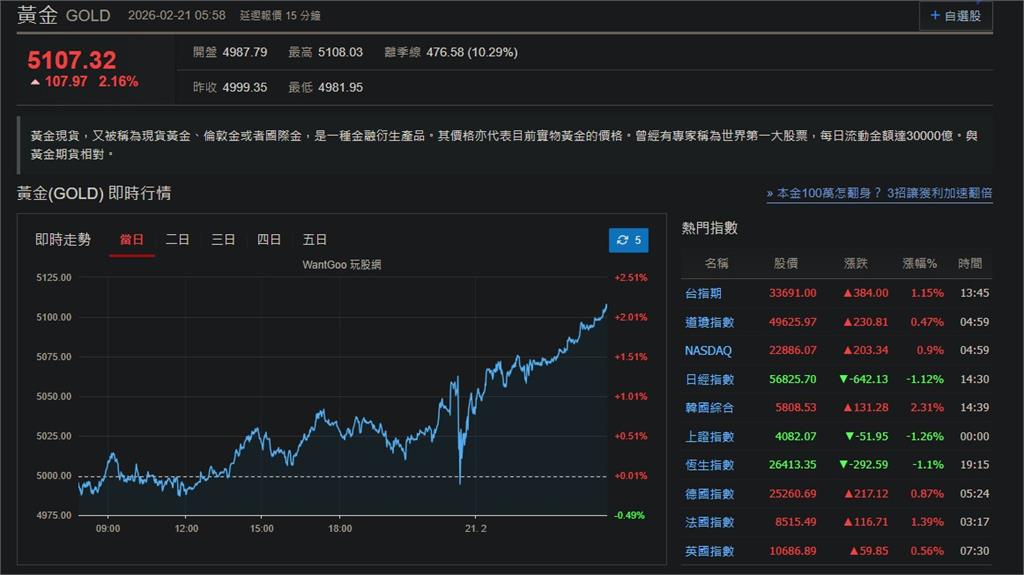Click the 黃金 GOLD page title

63,15
